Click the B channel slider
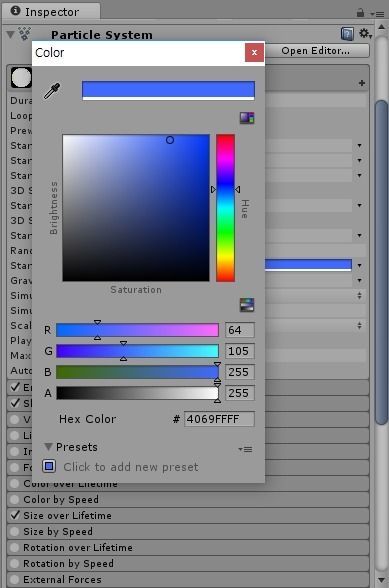 click(x=137, y=372)
